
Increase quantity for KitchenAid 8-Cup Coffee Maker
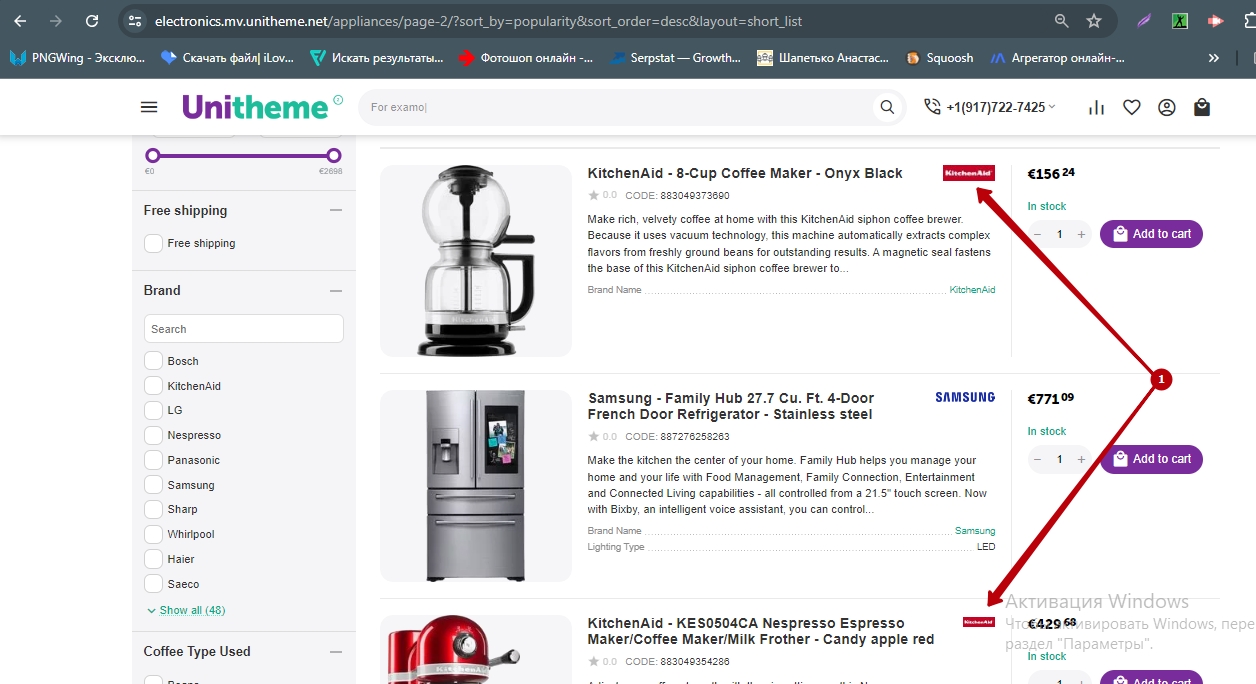coord(1081,234)
